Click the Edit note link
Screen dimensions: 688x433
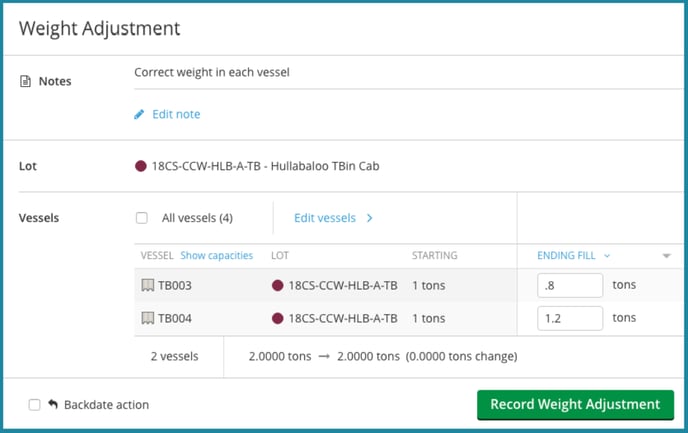click(x=176, y=114)
